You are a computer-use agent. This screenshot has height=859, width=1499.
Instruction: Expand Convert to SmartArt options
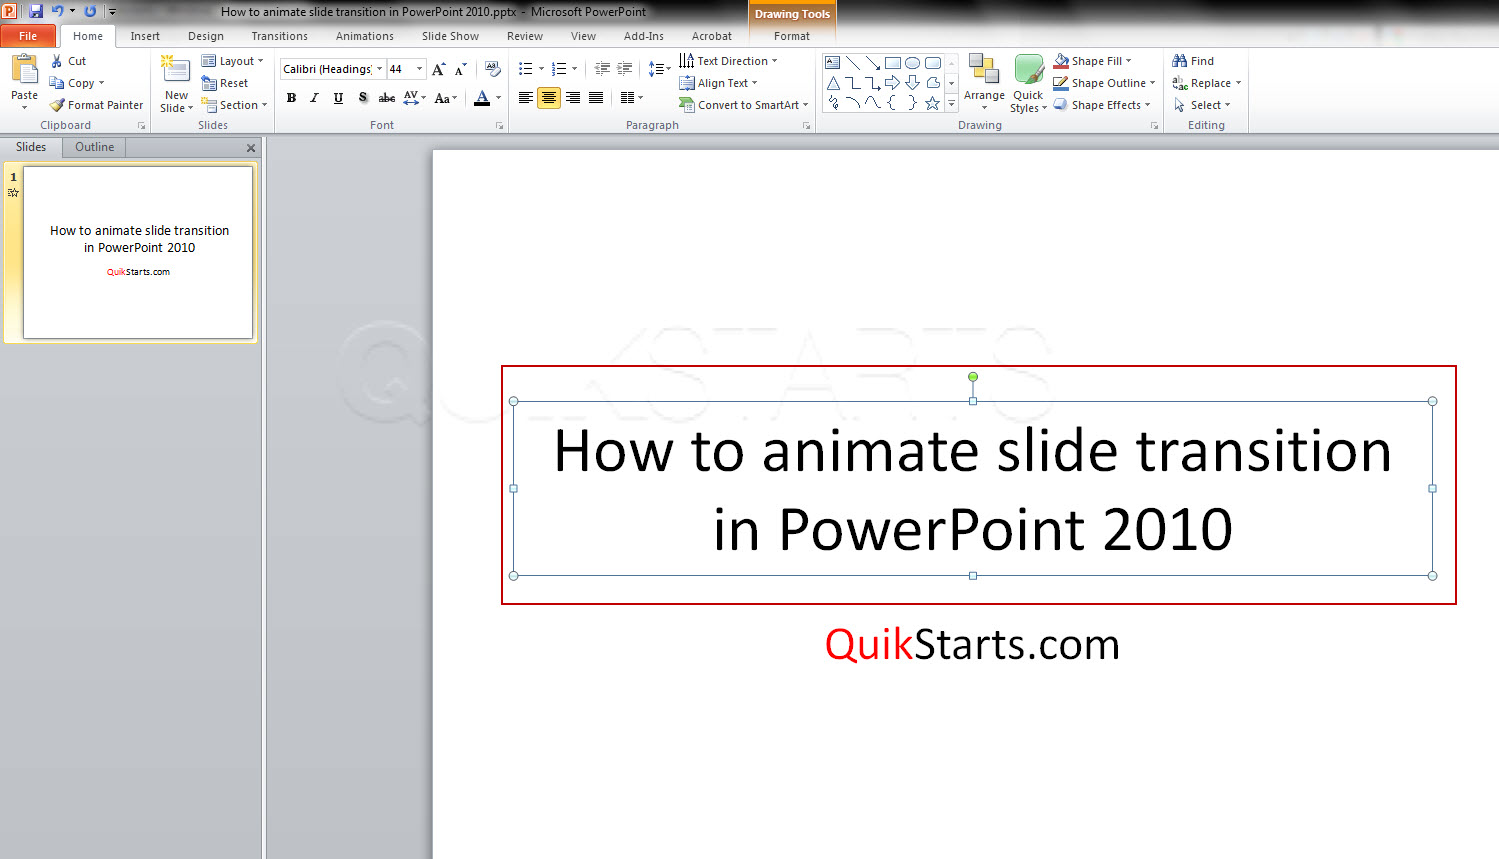[743, 105]
